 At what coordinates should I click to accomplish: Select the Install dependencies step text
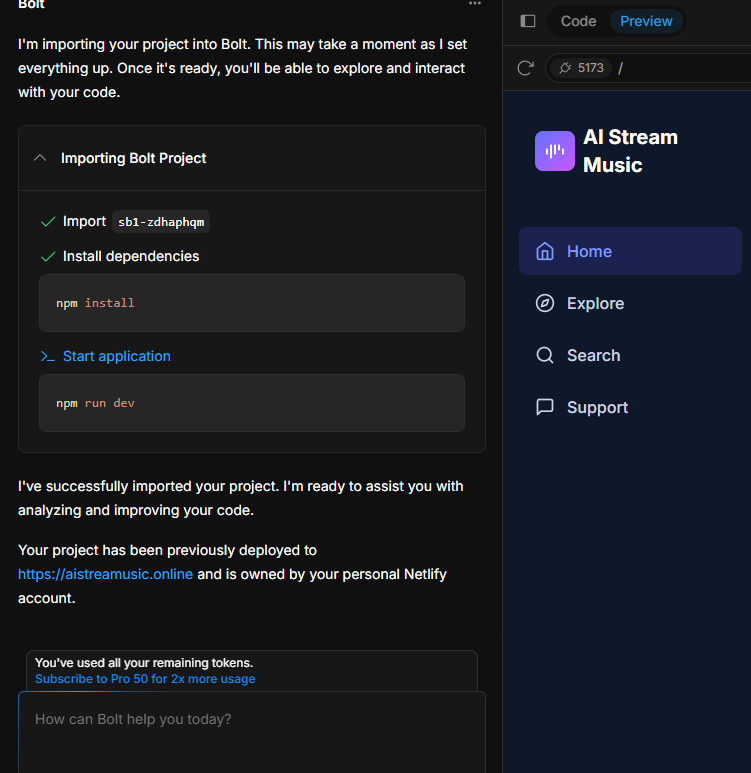click(x=131, y=256)
